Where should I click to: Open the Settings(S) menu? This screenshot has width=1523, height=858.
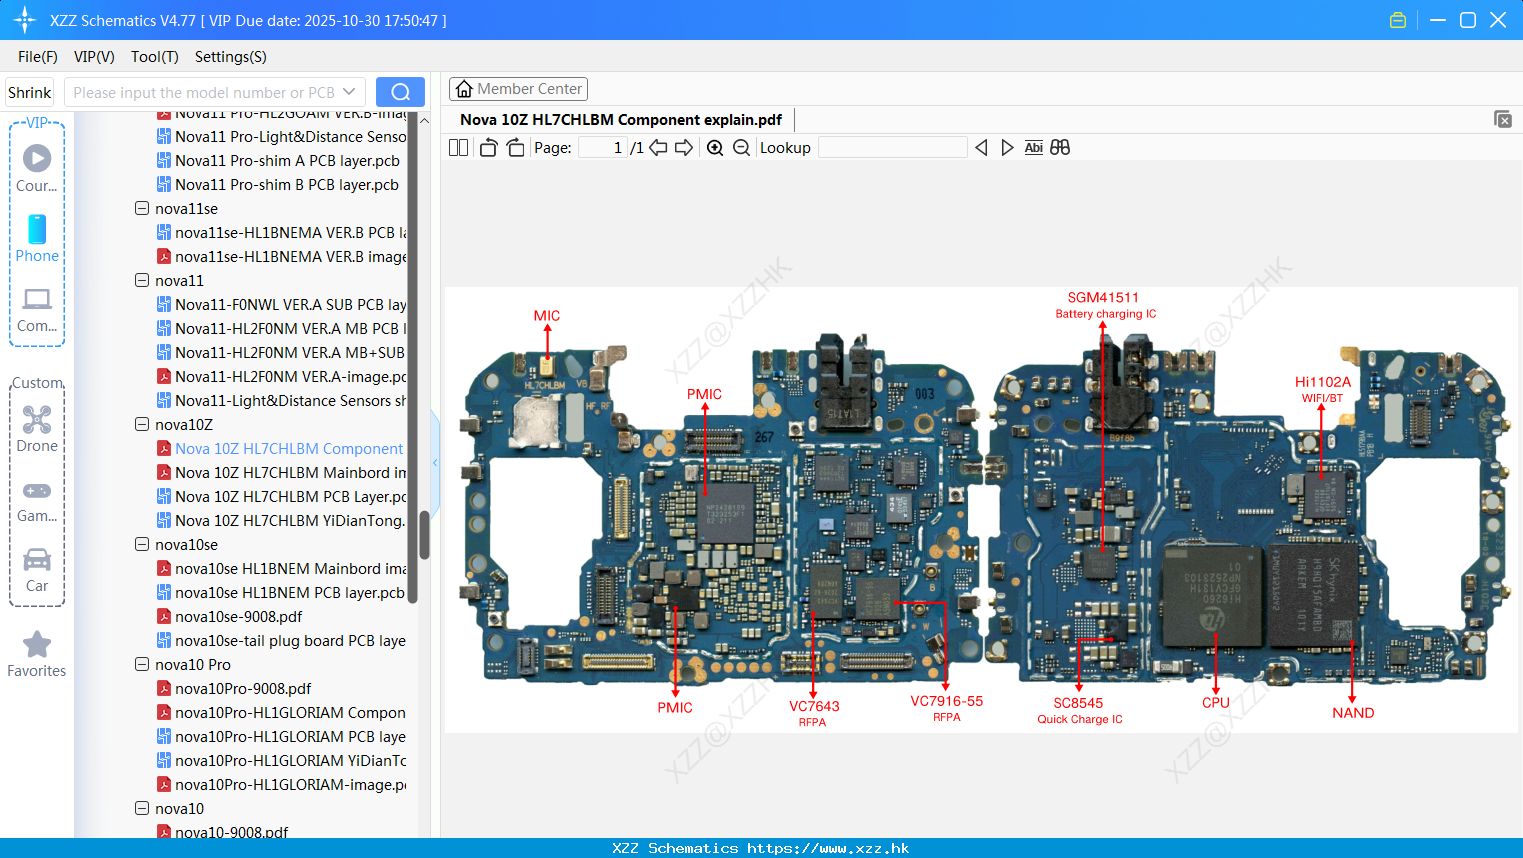coord(231,57)
